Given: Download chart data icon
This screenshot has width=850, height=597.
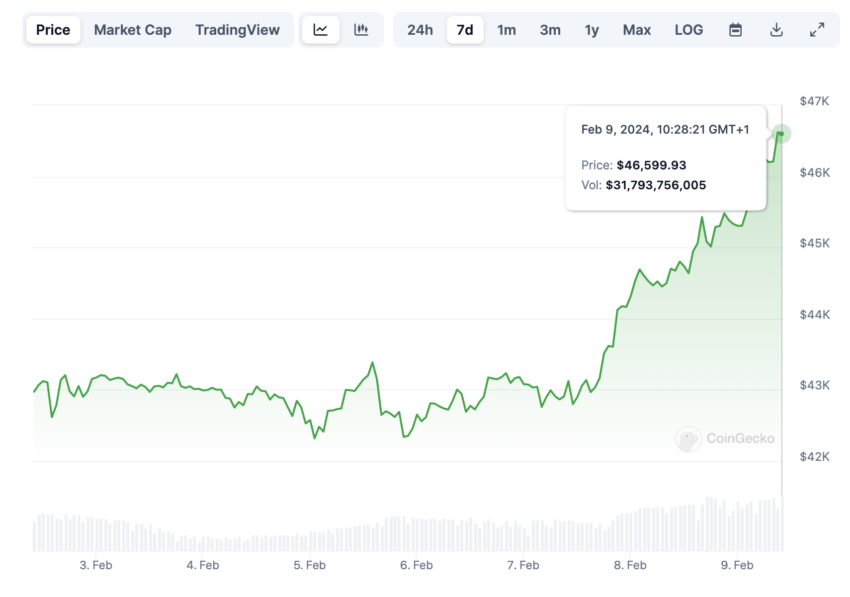Looking at the screenshot, I should [776, 30].
